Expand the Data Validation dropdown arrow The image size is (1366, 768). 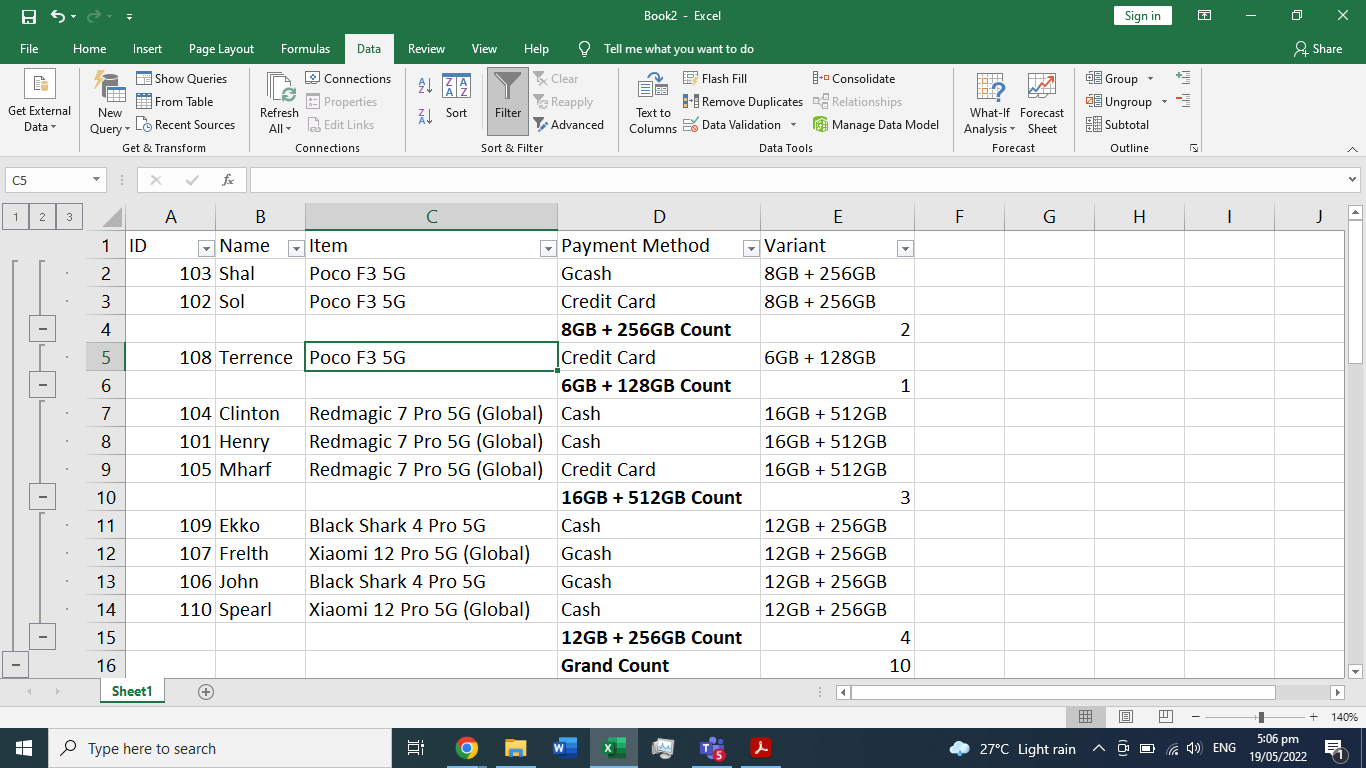(794, 125)
